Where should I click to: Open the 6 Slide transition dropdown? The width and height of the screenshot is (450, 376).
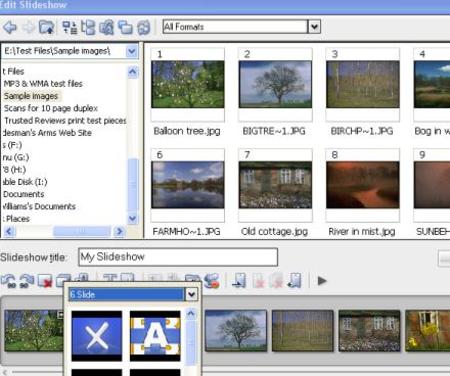point(191,294)
